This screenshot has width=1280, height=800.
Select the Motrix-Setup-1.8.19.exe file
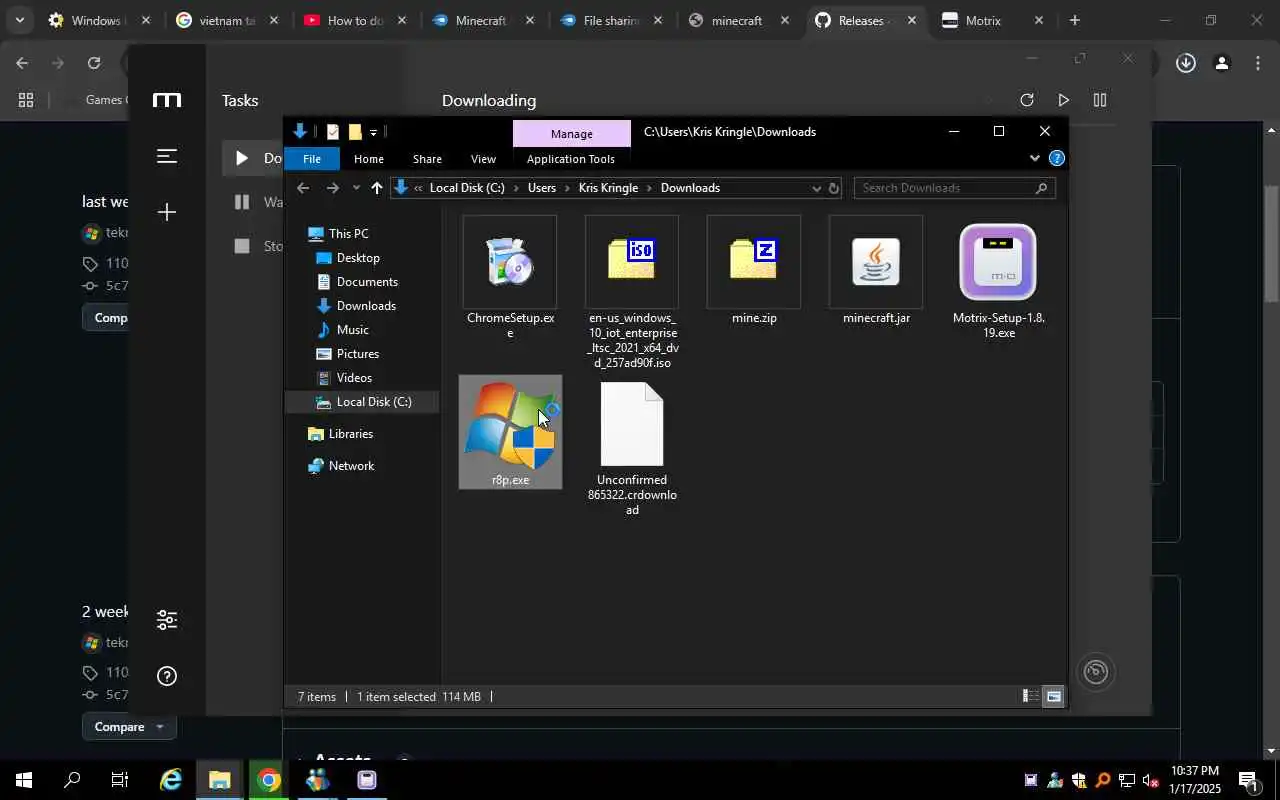click(x=998, y=262)
